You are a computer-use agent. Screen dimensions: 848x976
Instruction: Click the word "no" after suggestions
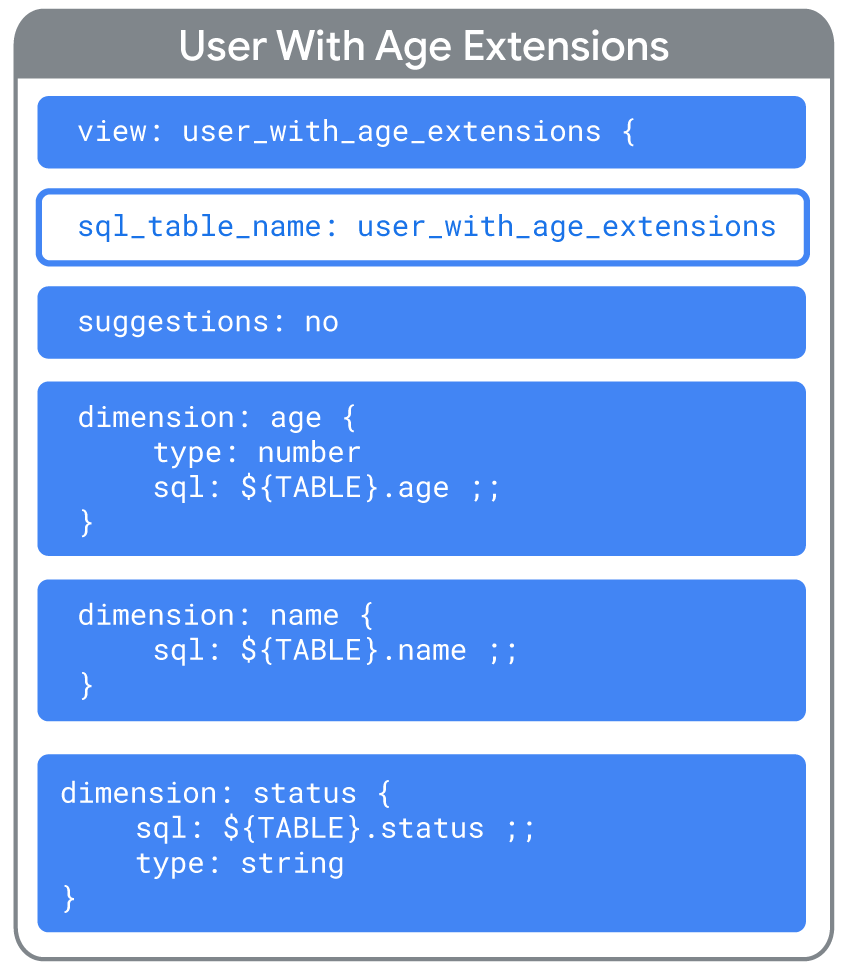coord(322,322)
